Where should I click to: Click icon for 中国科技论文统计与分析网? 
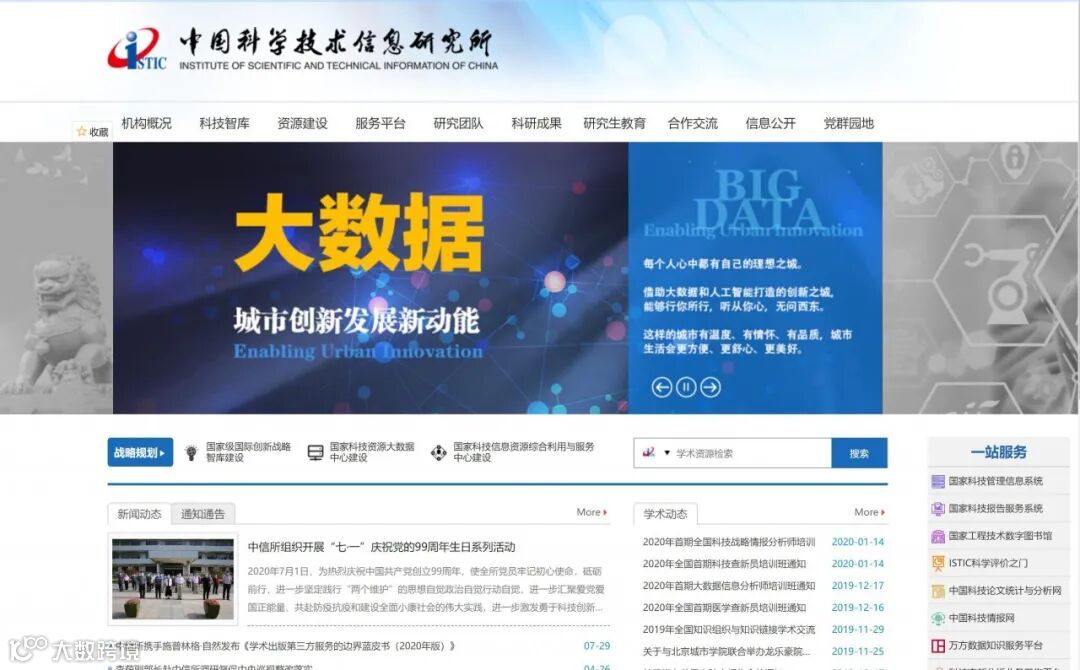click(938, 591)
